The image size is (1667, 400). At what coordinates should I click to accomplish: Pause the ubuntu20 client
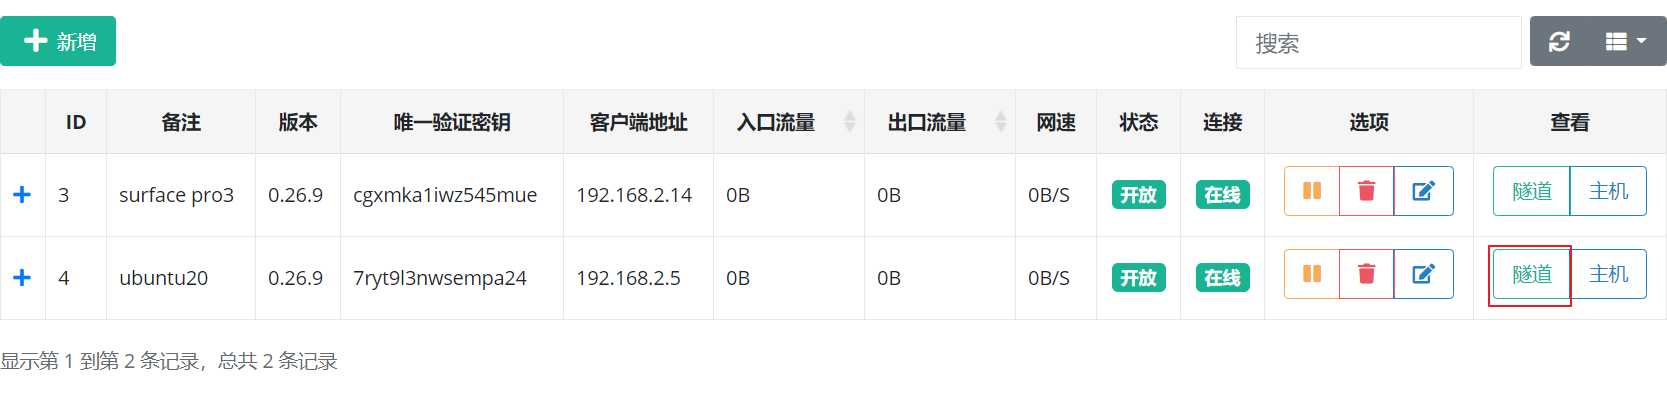[x=1312, y=274]
